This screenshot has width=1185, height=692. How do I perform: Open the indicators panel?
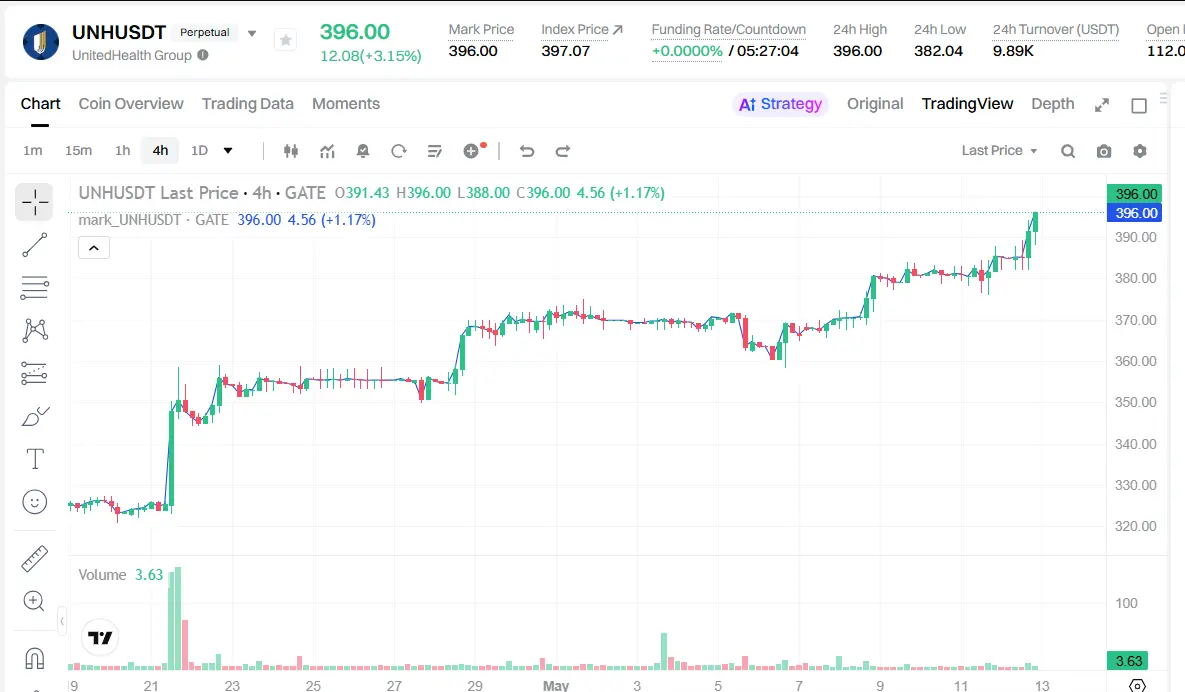pyautogui.click(x=327, y=151)
